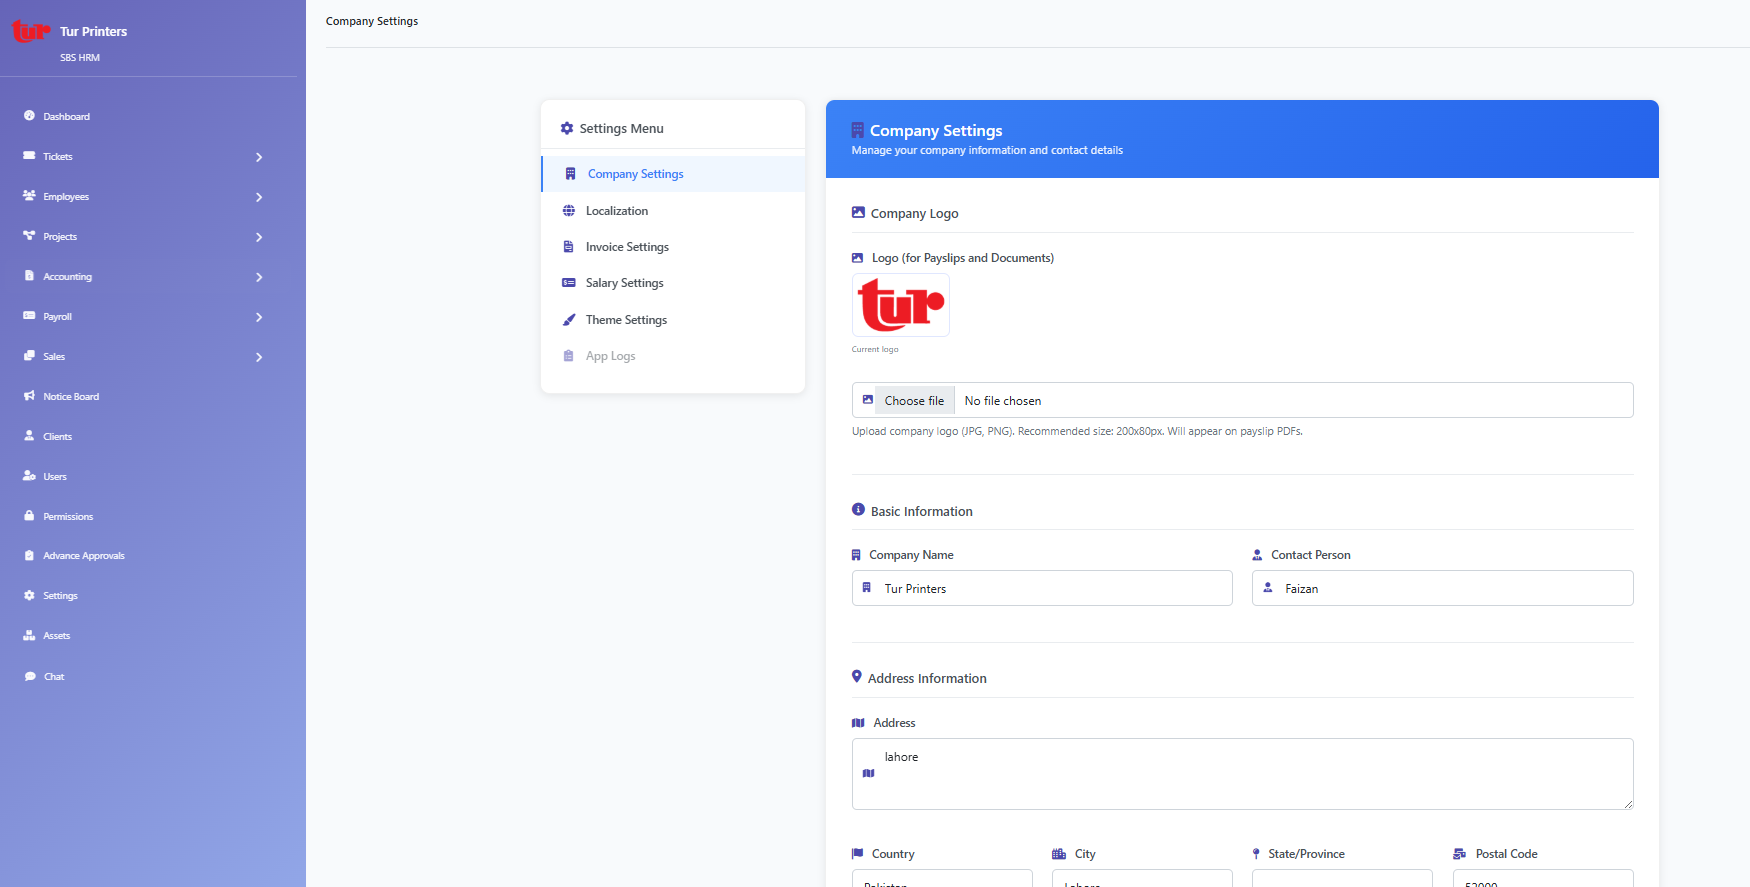Expand the Tickets submenu chevron
Viewport: 1750px width, 887px height.
[259, 157]
